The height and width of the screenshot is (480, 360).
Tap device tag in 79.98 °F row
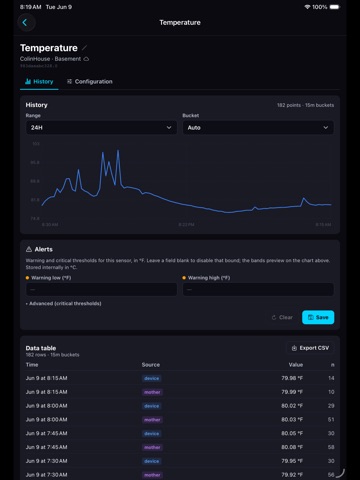pos(152,378)
